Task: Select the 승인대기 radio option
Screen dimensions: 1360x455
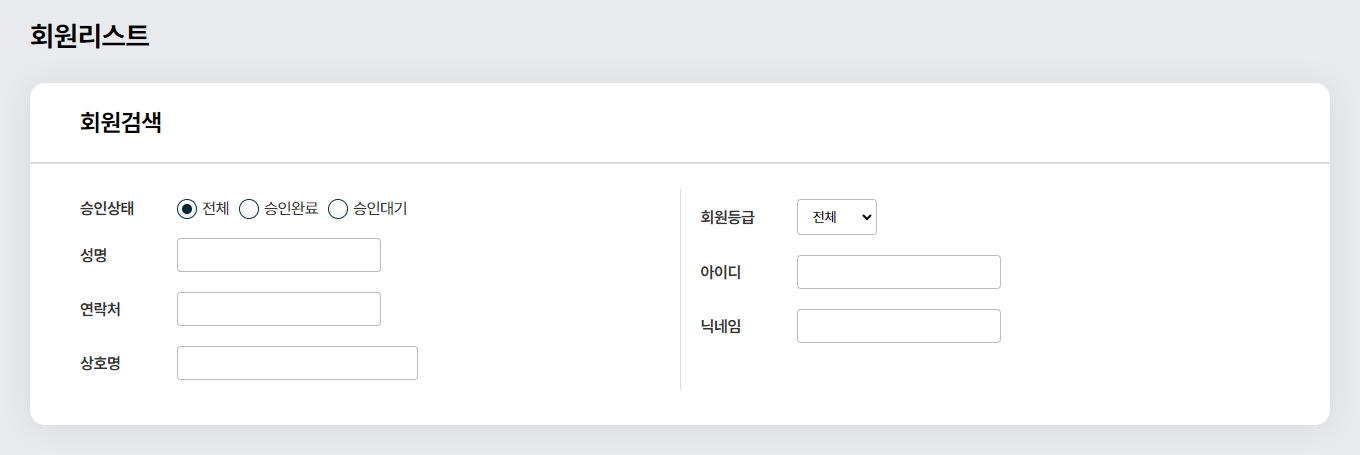Action: (338, 209)
